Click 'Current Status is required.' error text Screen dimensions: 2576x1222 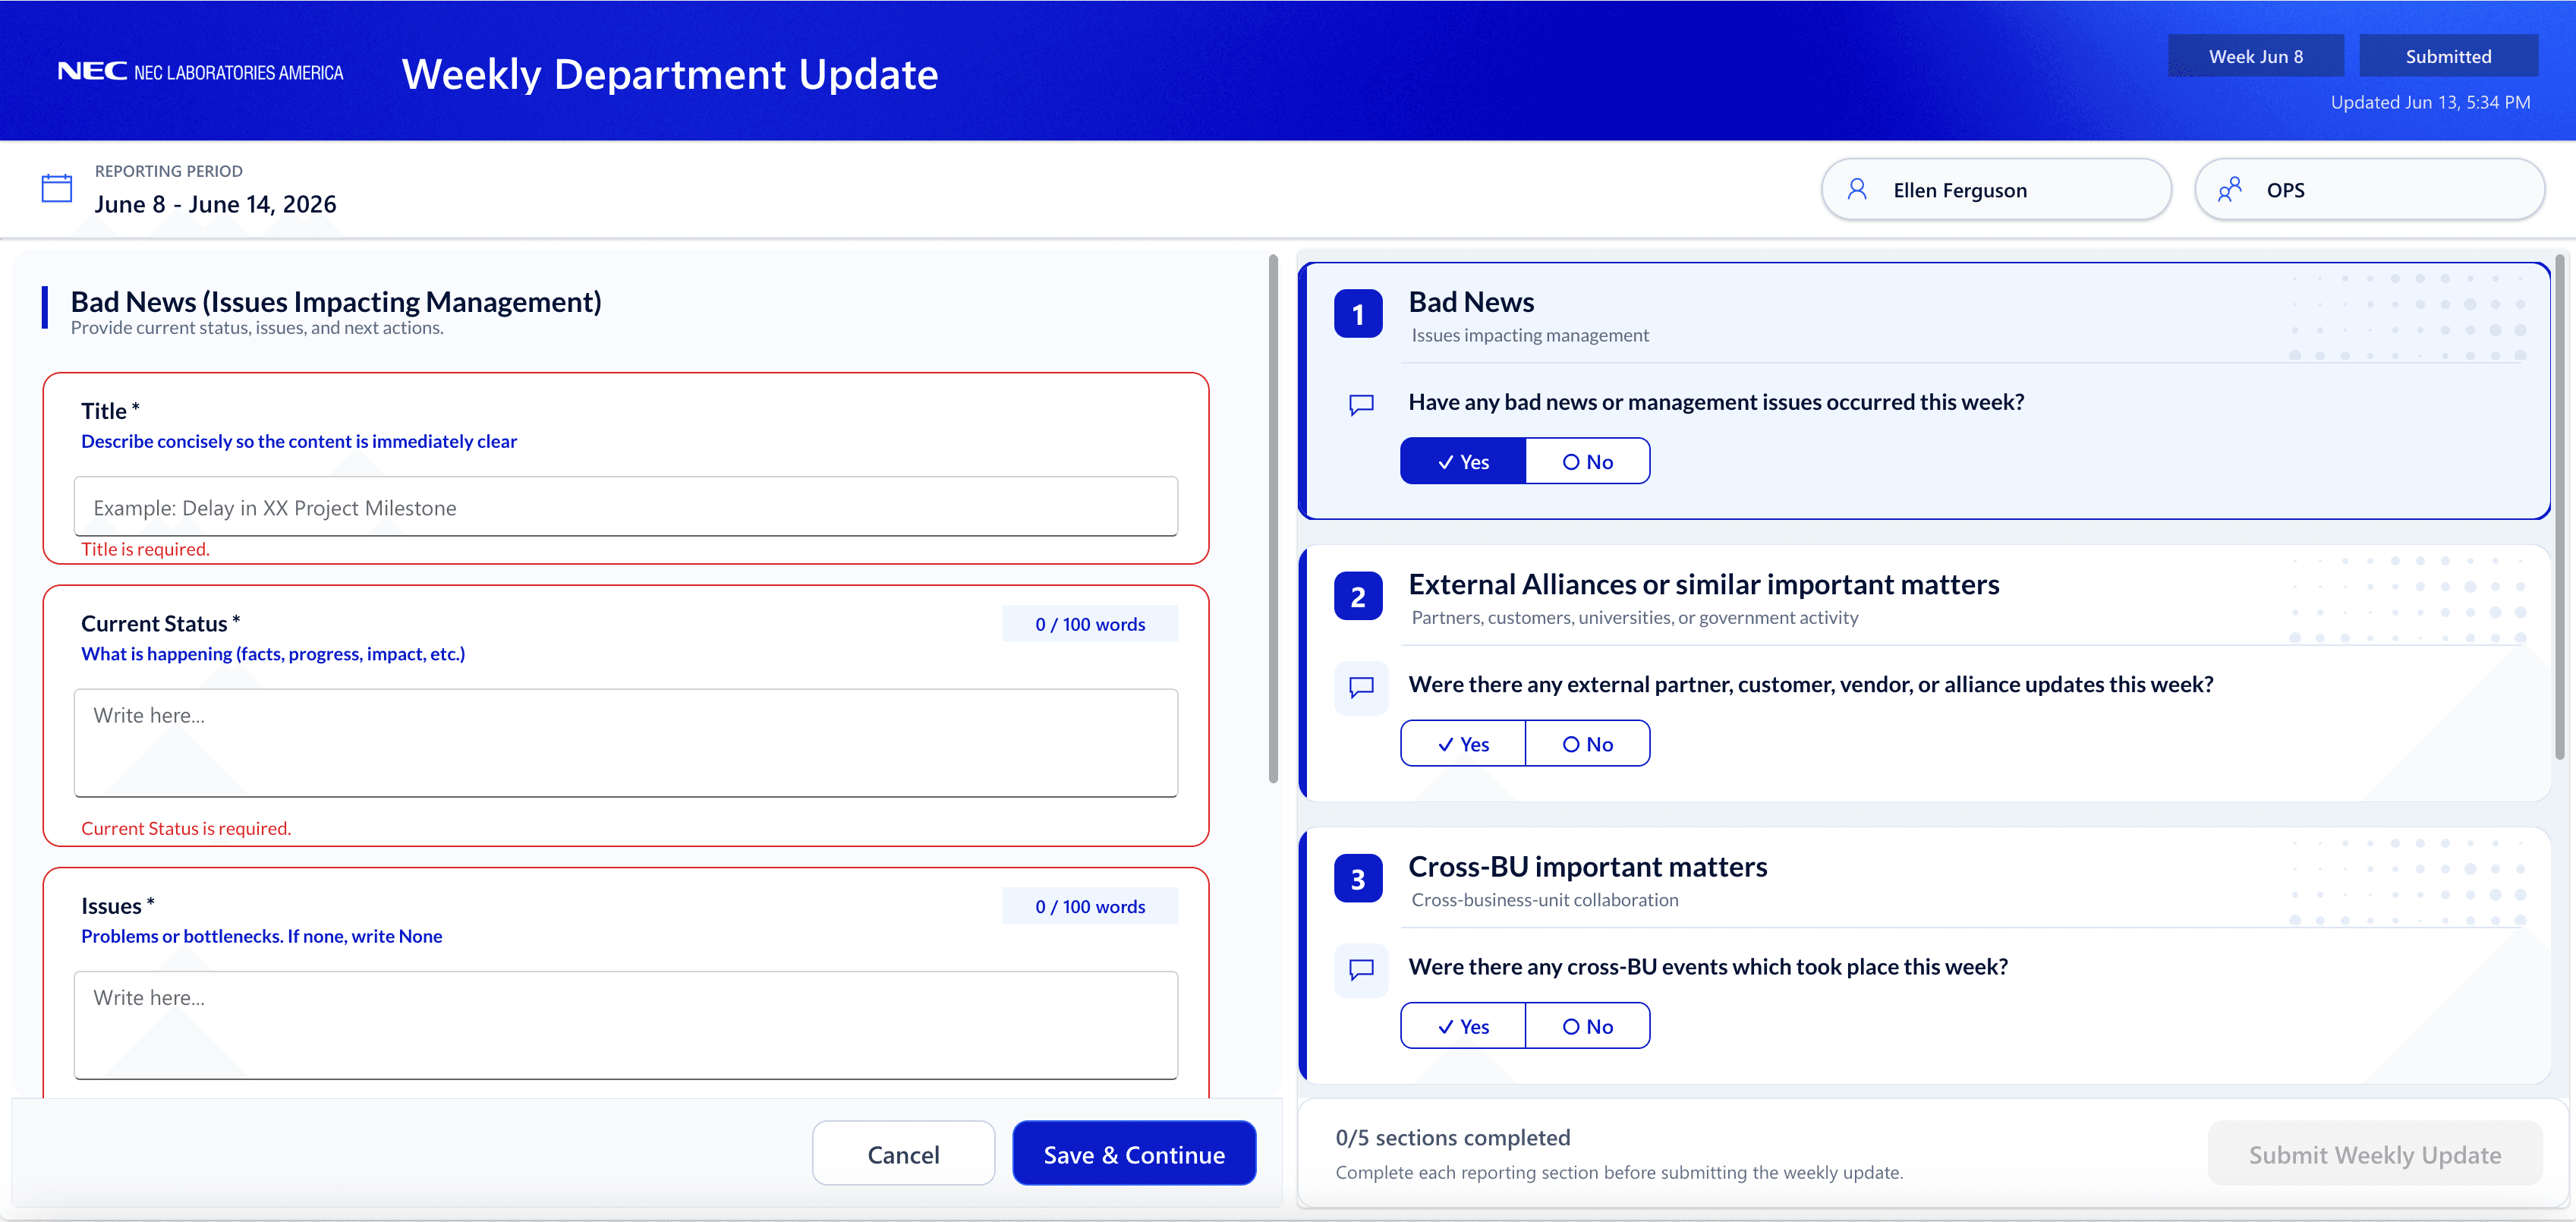[186, 828]
